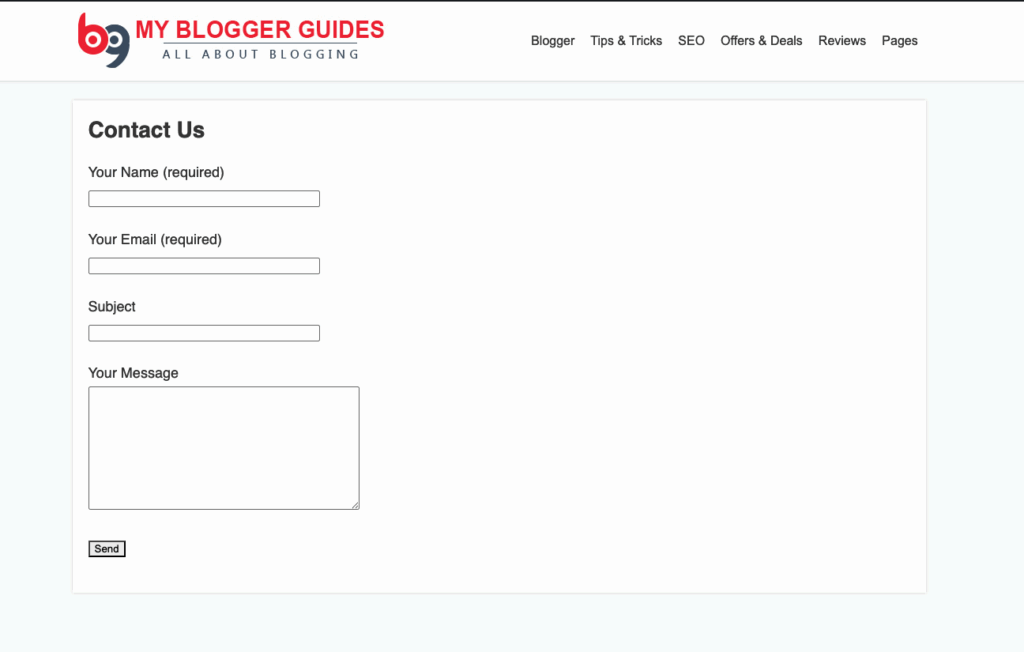Go to the SEO section

[691, 41]
